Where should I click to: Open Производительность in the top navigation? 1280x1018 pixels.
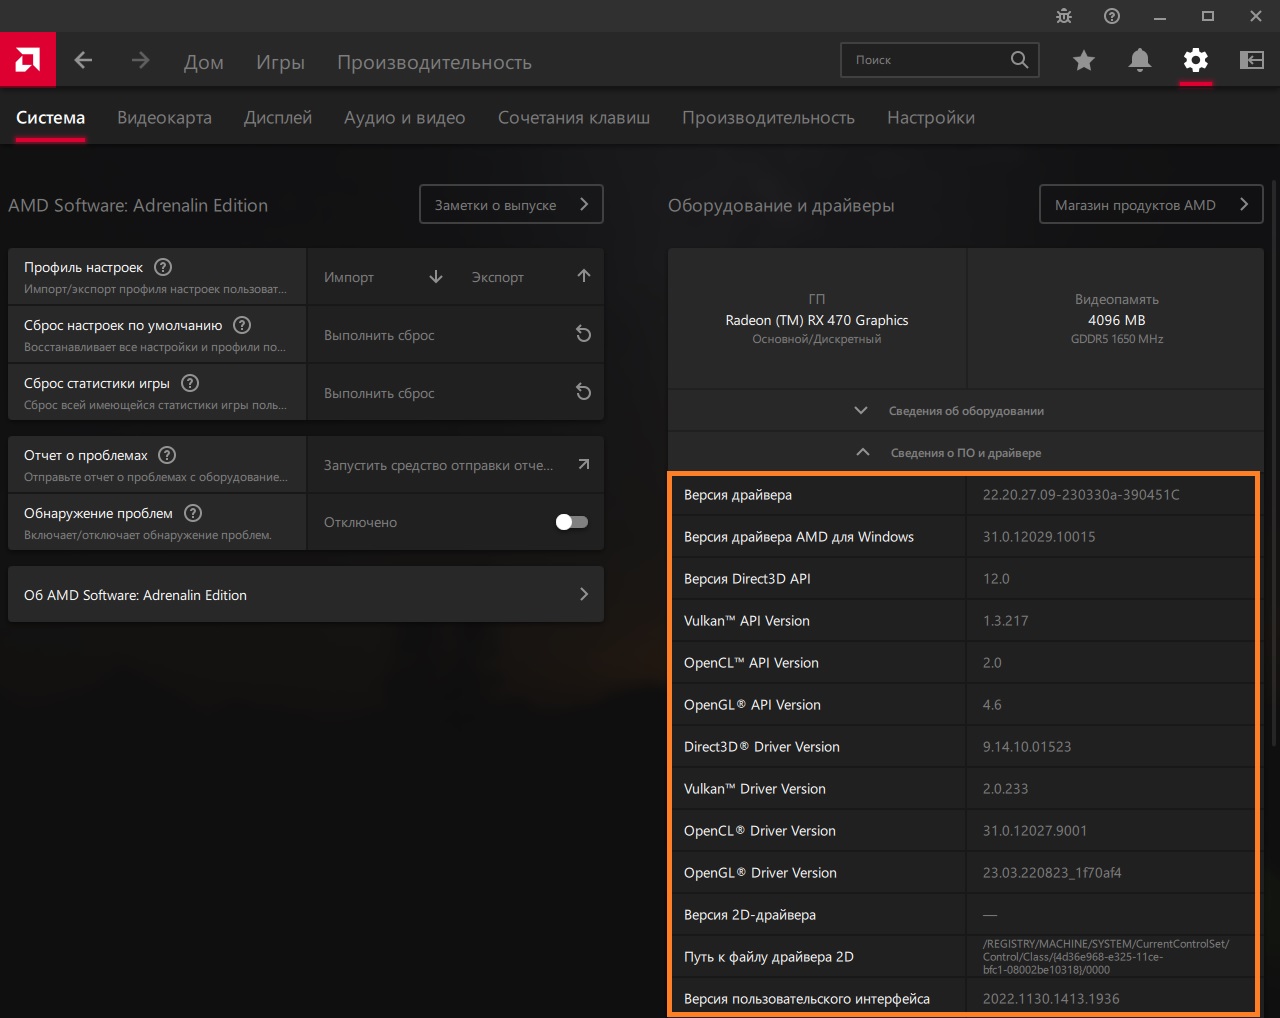pos(434,62)
